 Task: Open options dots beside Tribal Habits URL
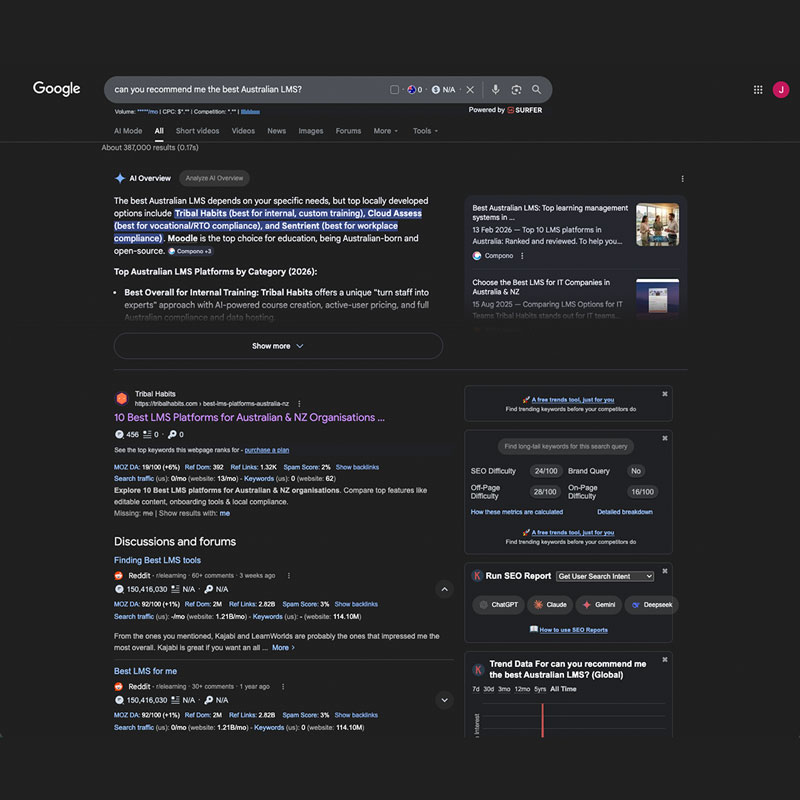tap(299, 404)
